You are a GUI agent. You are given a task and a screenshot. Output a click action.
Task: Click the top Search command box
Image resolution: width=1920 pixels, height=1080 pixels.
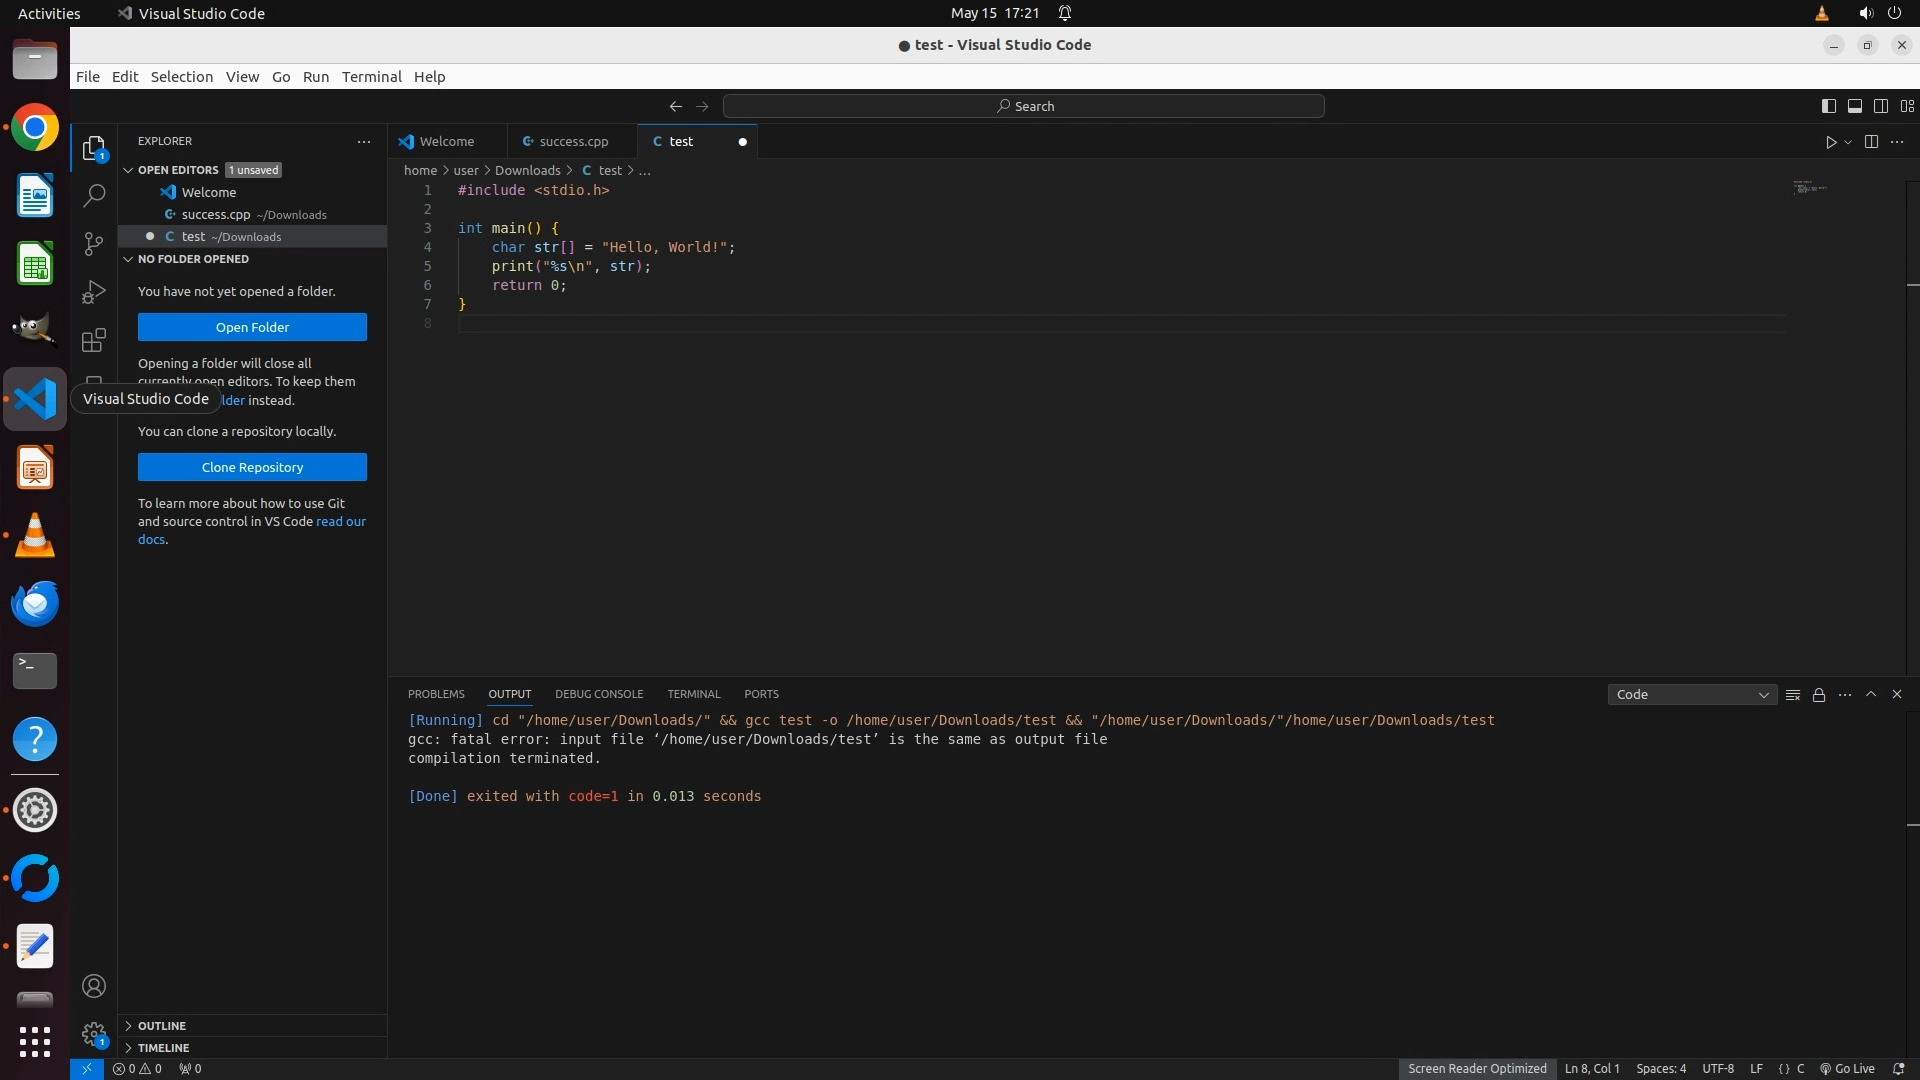point(1024,106)
